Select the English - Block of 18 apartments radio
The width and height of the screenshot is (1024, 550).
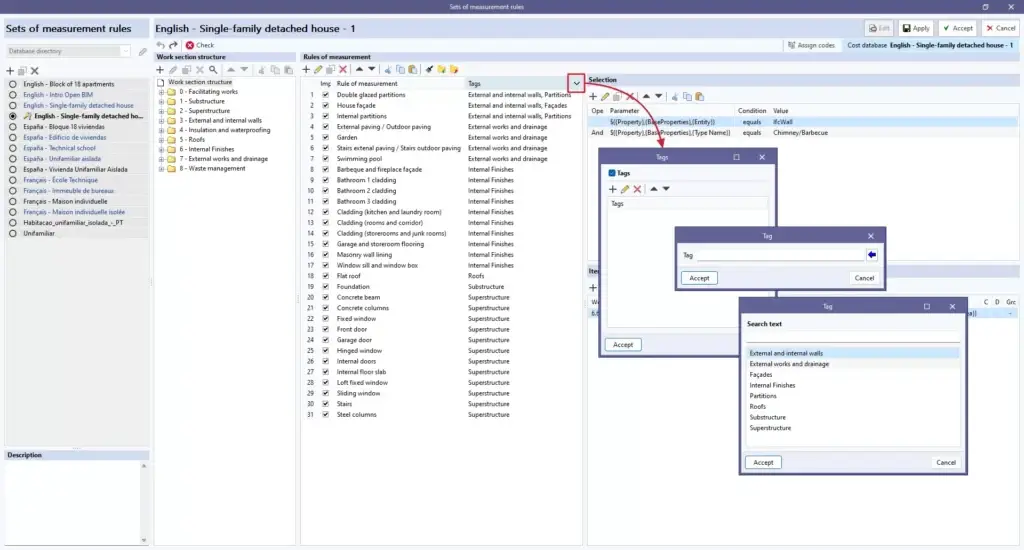point(12,84)
